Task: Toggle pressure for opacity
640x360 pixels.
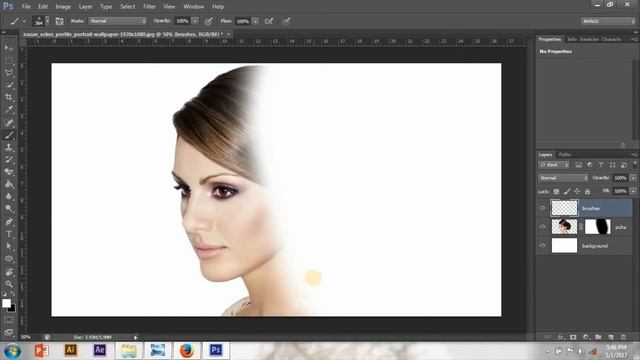Action: [x=209, y=21]
